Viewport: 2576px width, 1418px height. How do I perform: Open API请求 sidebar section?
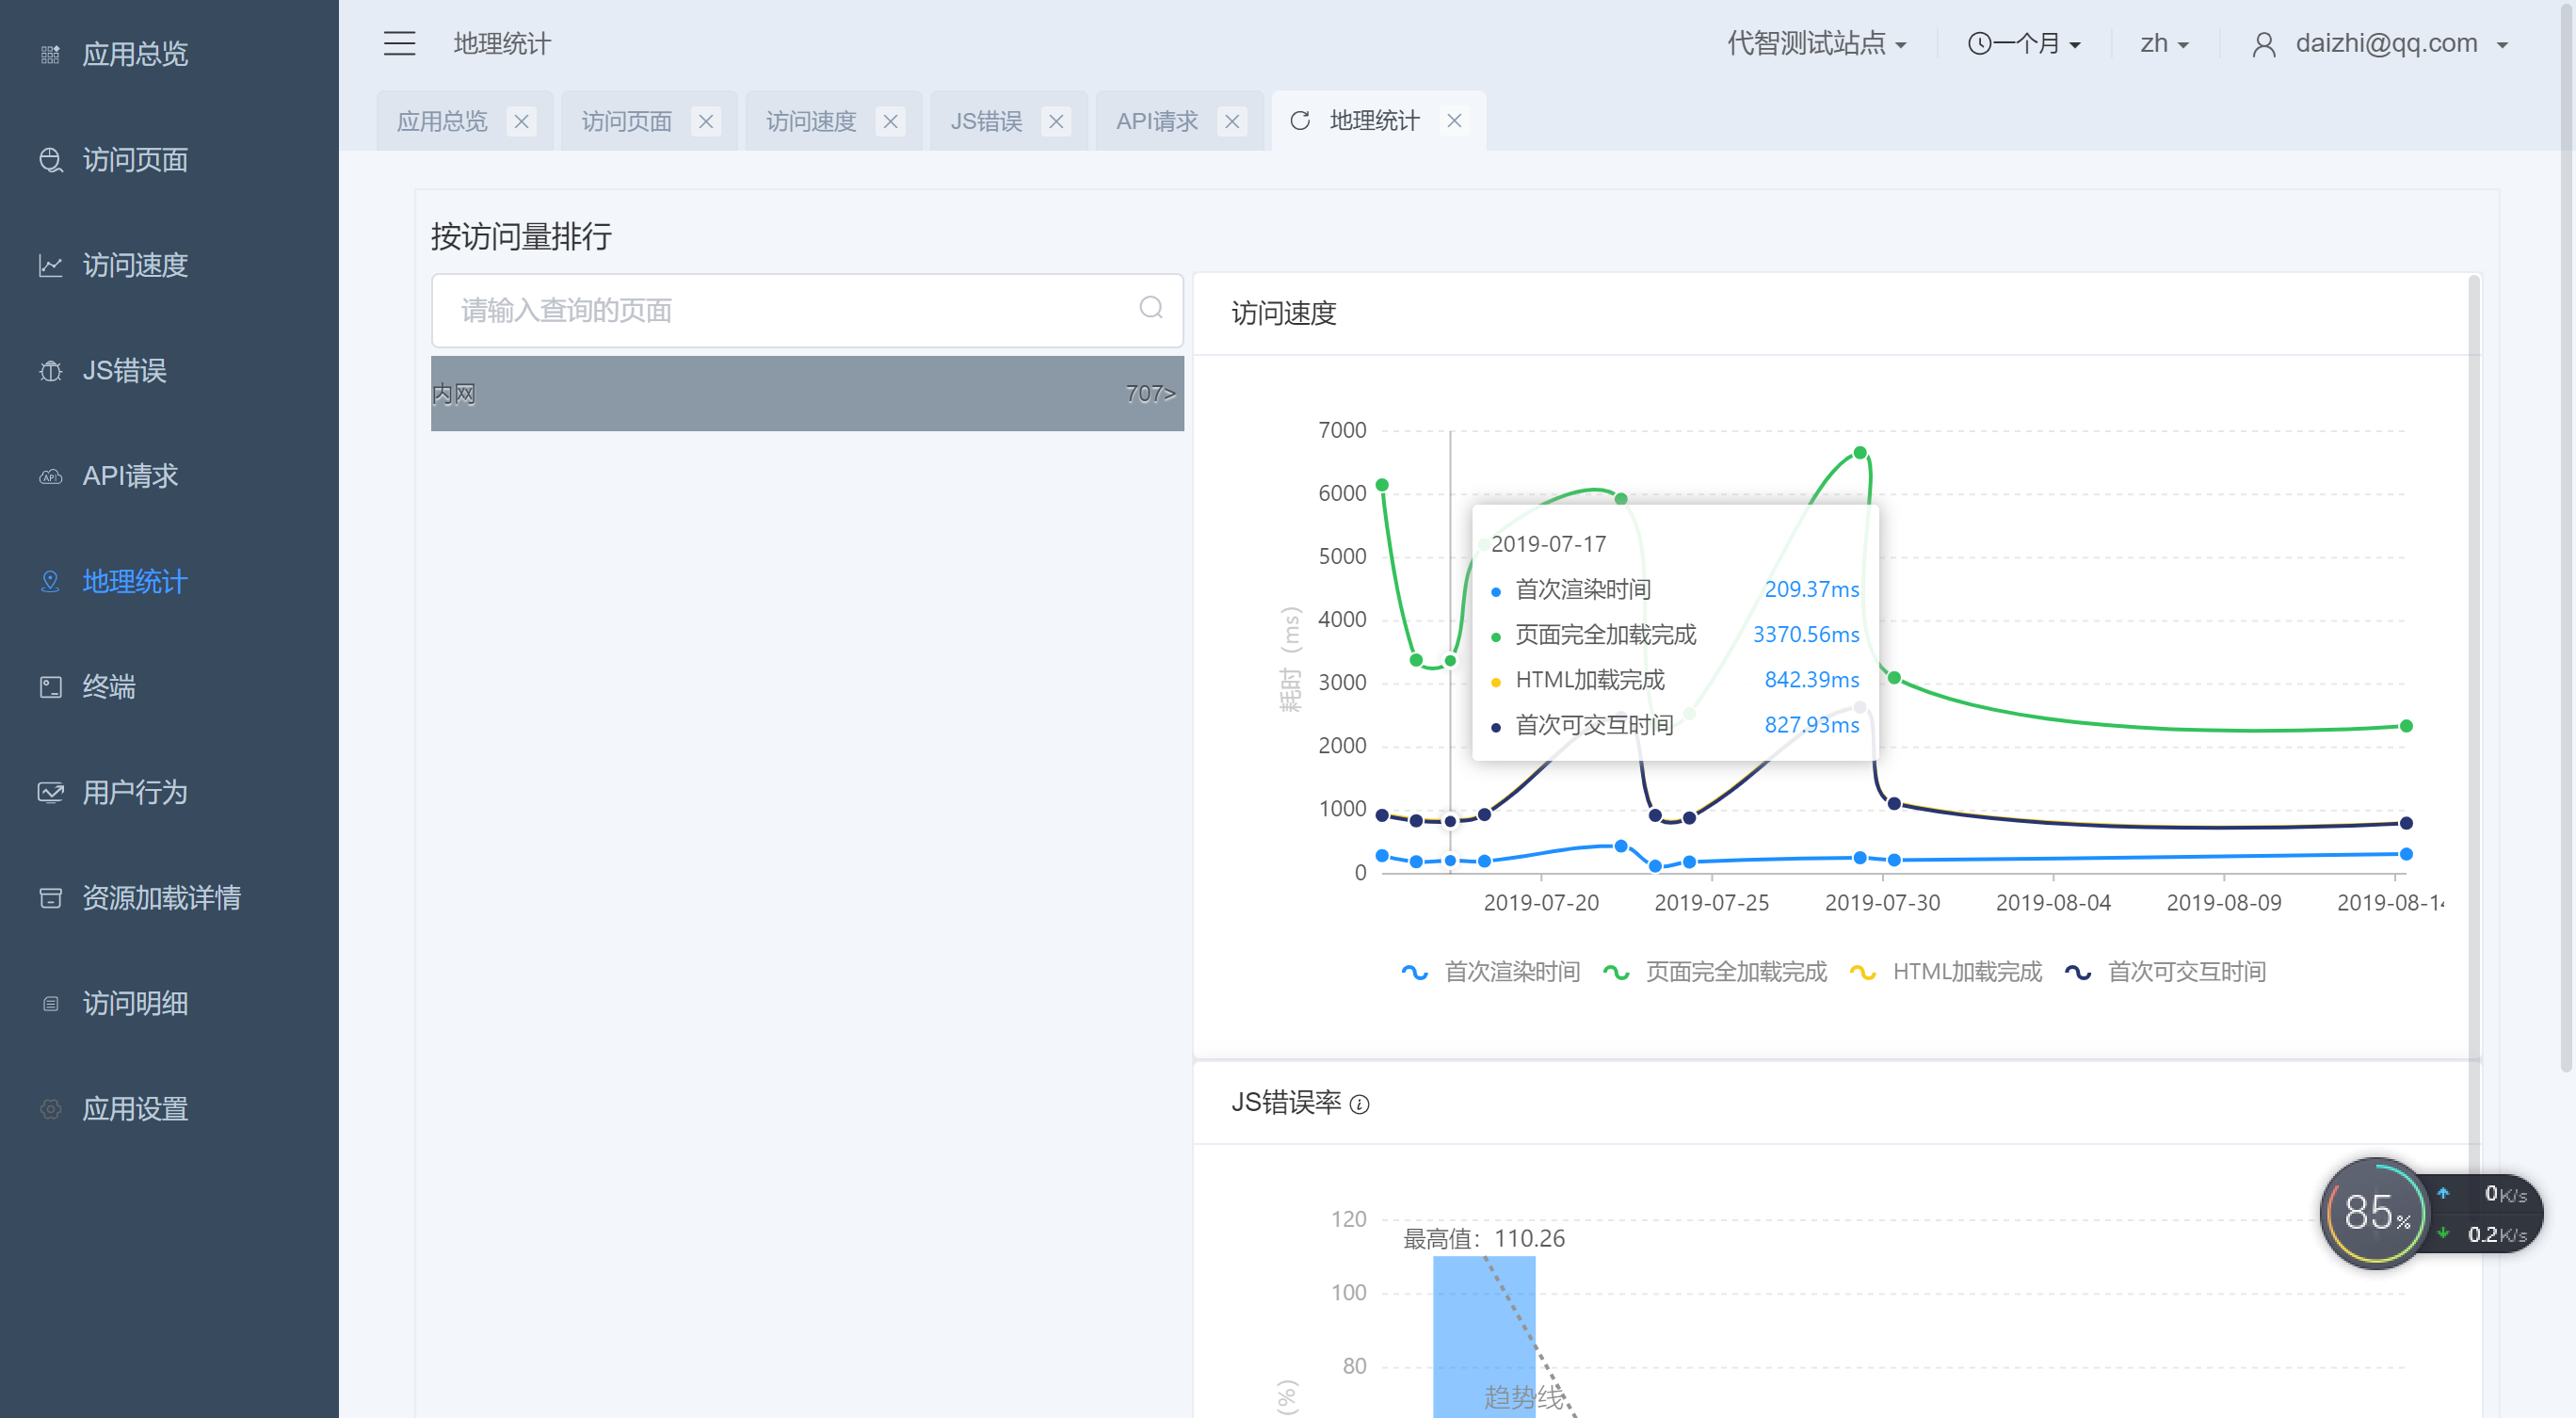point(130,476)
